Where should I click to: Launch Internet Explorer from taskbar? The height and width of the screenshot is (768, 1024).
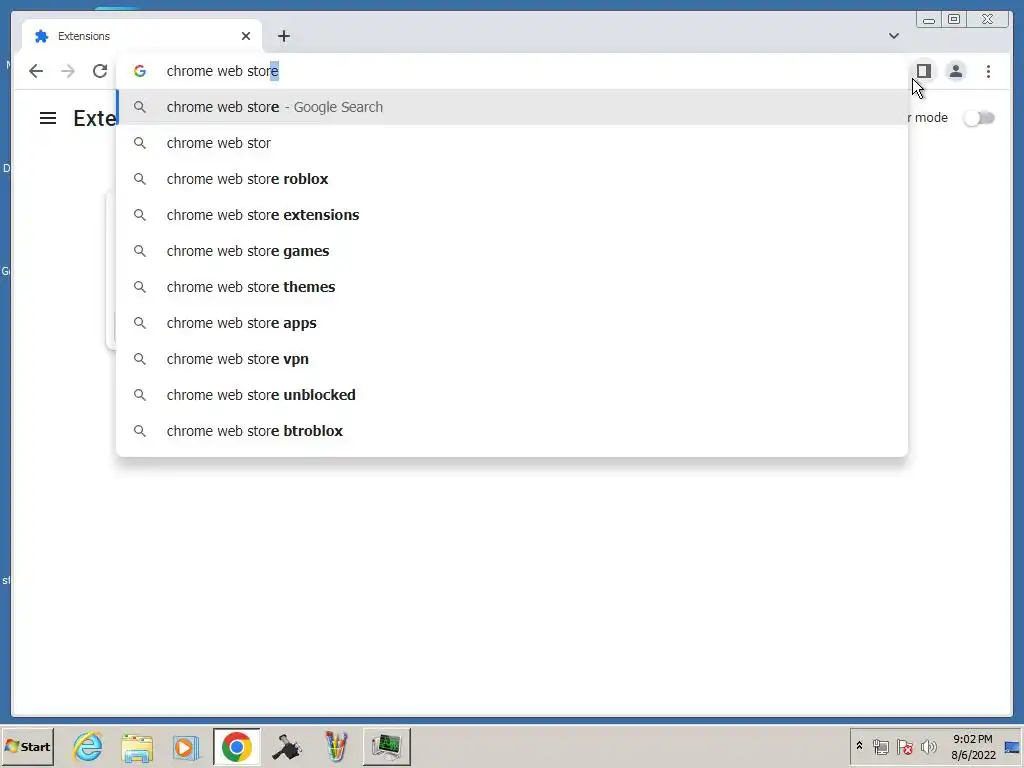coord(88,746)
